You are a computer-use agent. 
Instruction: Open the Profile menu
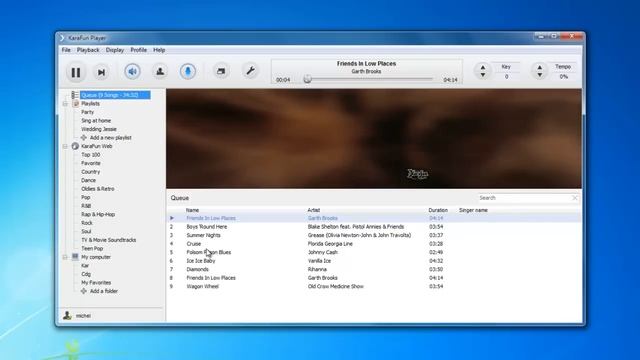[138, 50]
